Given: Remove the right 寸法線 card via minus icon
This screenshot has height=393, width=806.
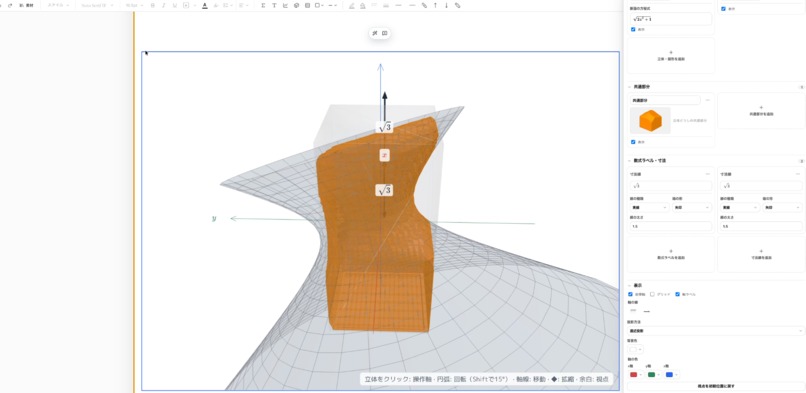Looking at the screenshot, I should 798,174.
